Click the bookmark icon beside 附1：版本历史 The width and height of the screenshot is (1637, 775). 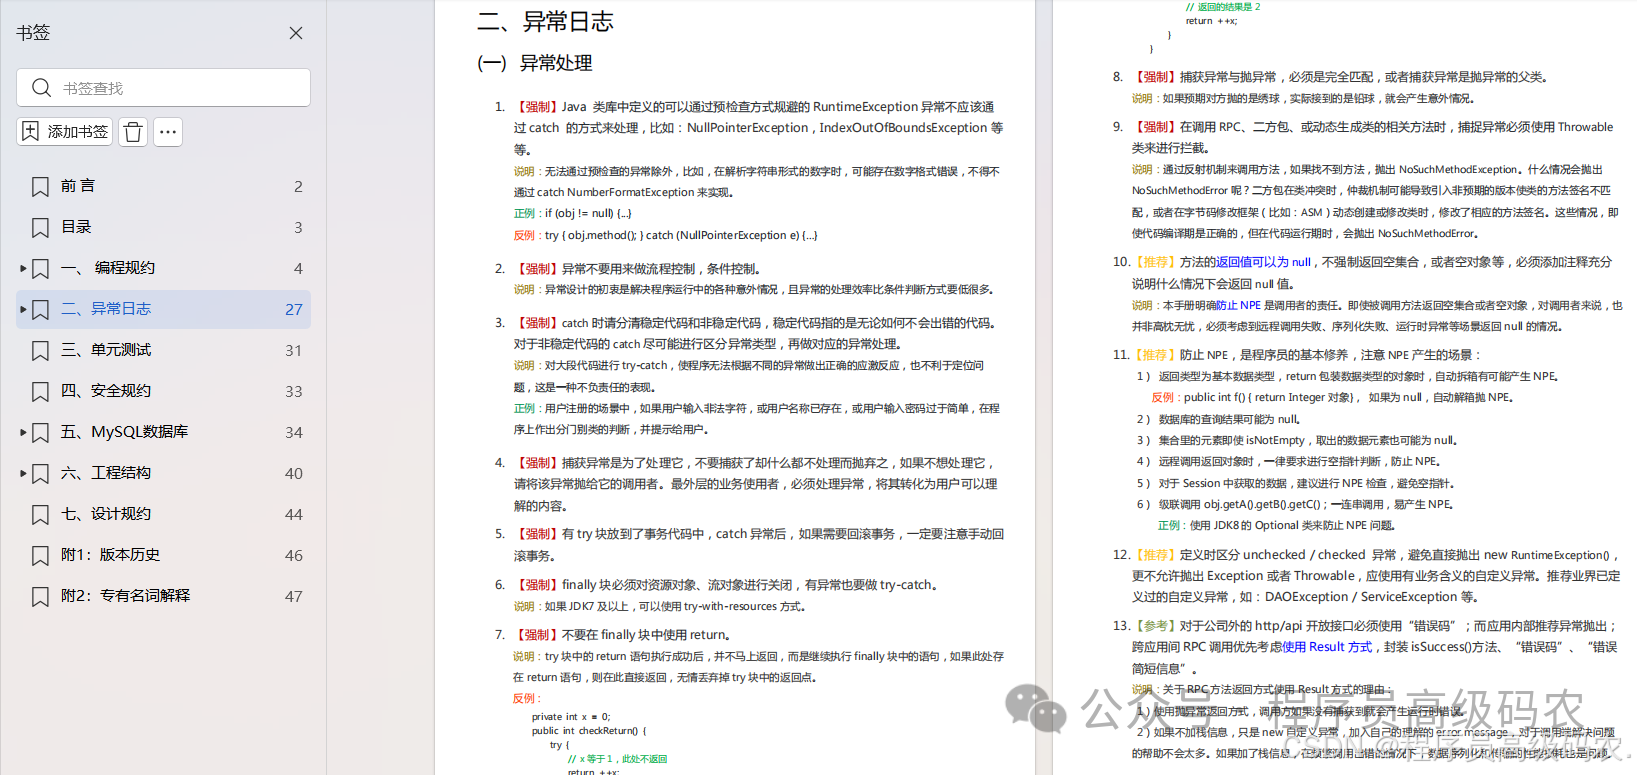tap(40, 556)
